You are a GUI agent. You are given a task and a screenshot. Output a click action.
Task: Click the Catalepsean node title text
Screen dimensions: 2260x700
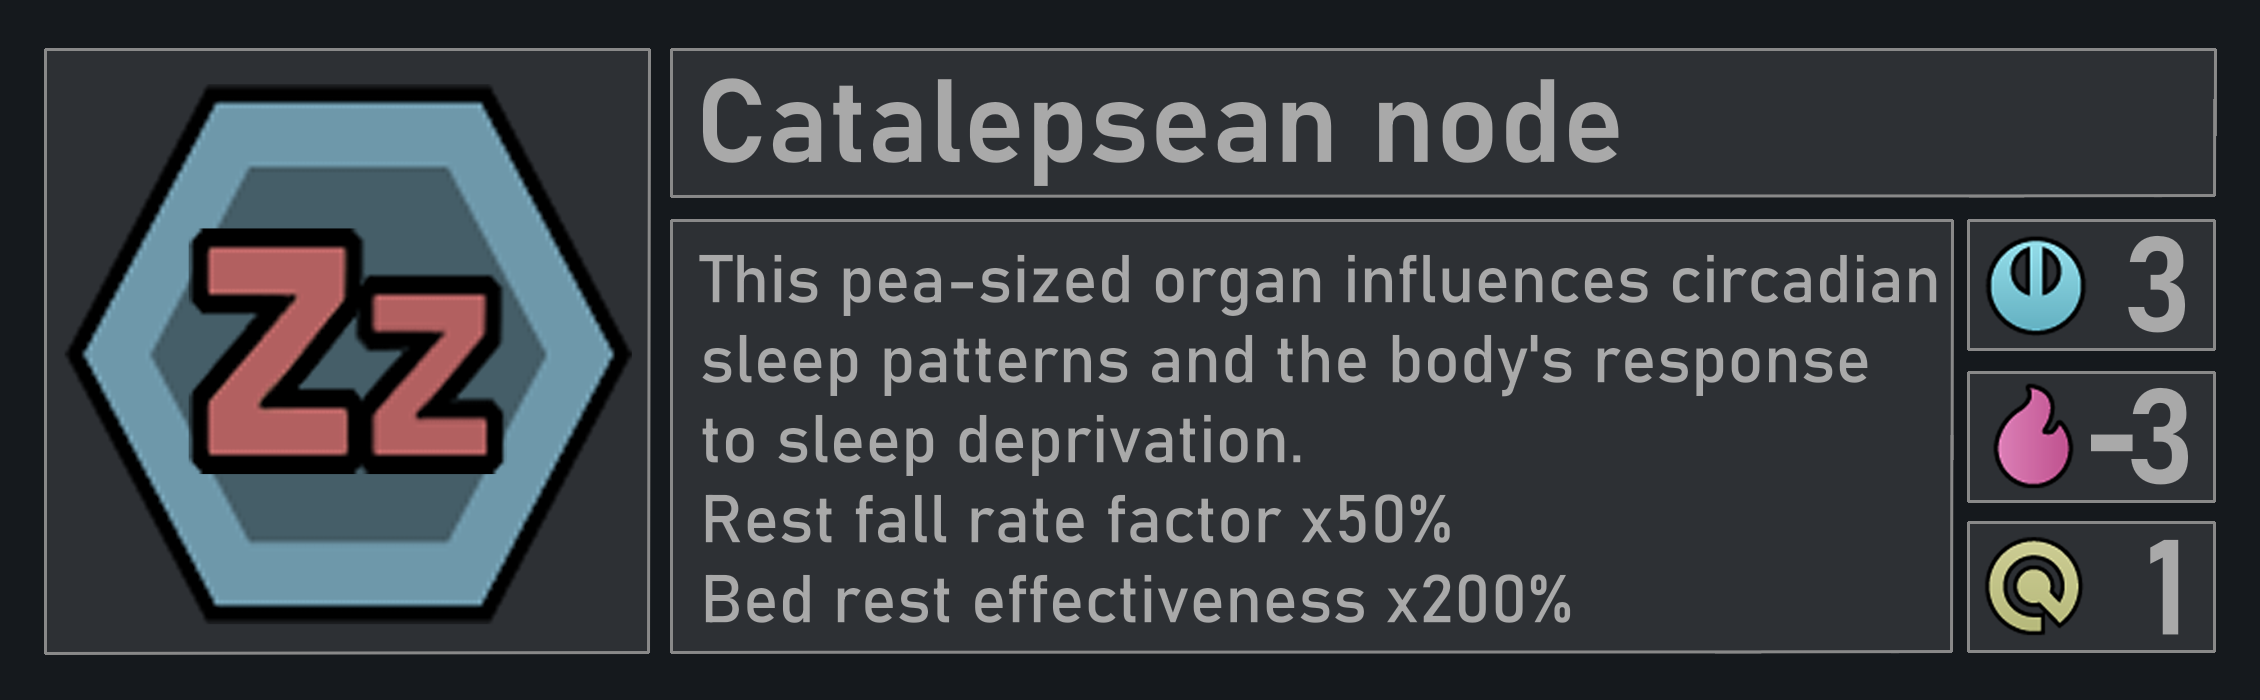(1160, 126)
